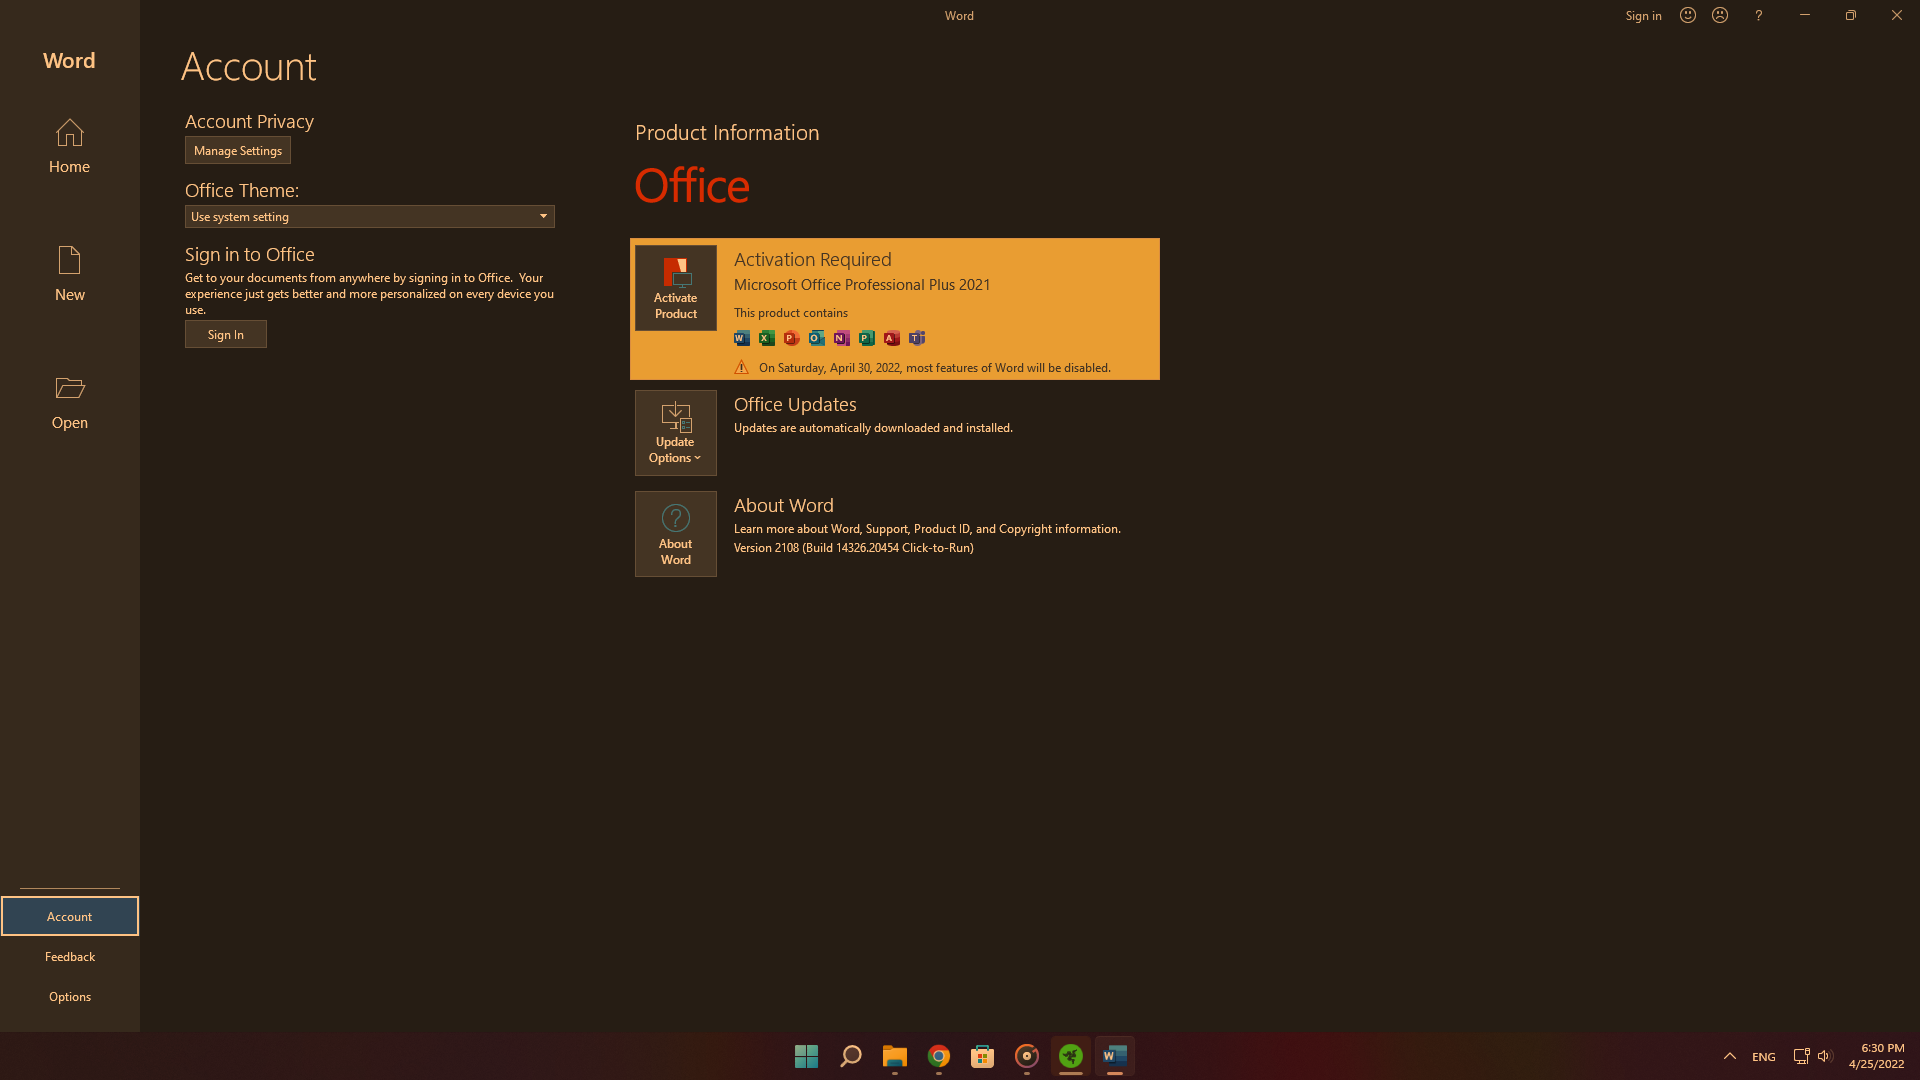
Task: Open Word Options from sidebar
Action: 69,996
